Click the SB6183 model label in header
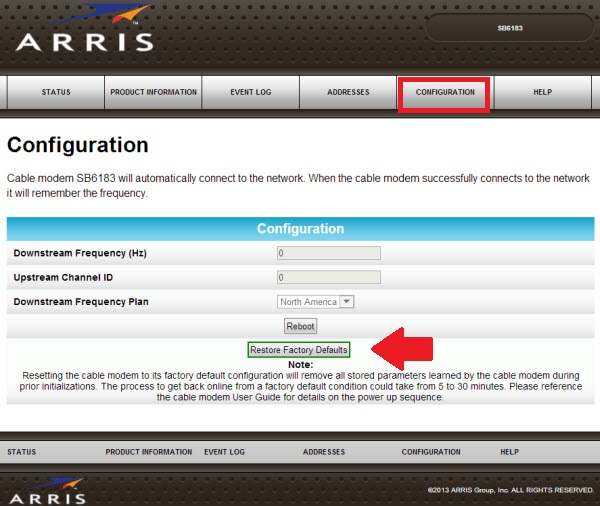The image size is (600, 506). 510,28
